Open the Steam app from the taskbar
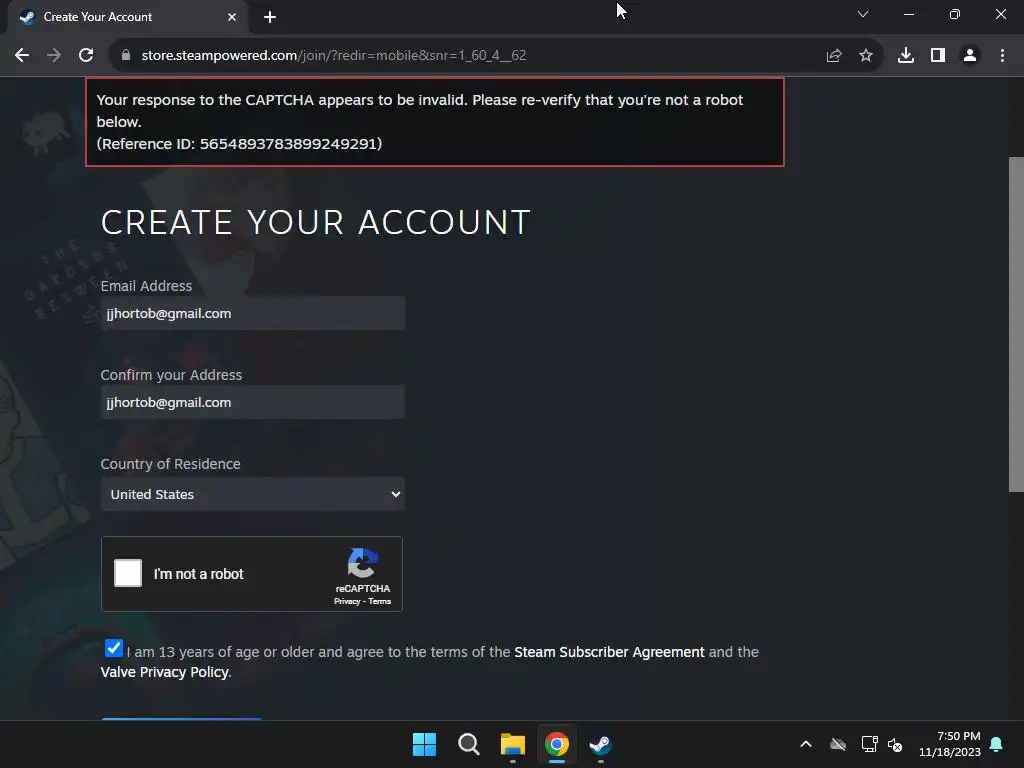1024x768 pixels. [x=601, y=744]
